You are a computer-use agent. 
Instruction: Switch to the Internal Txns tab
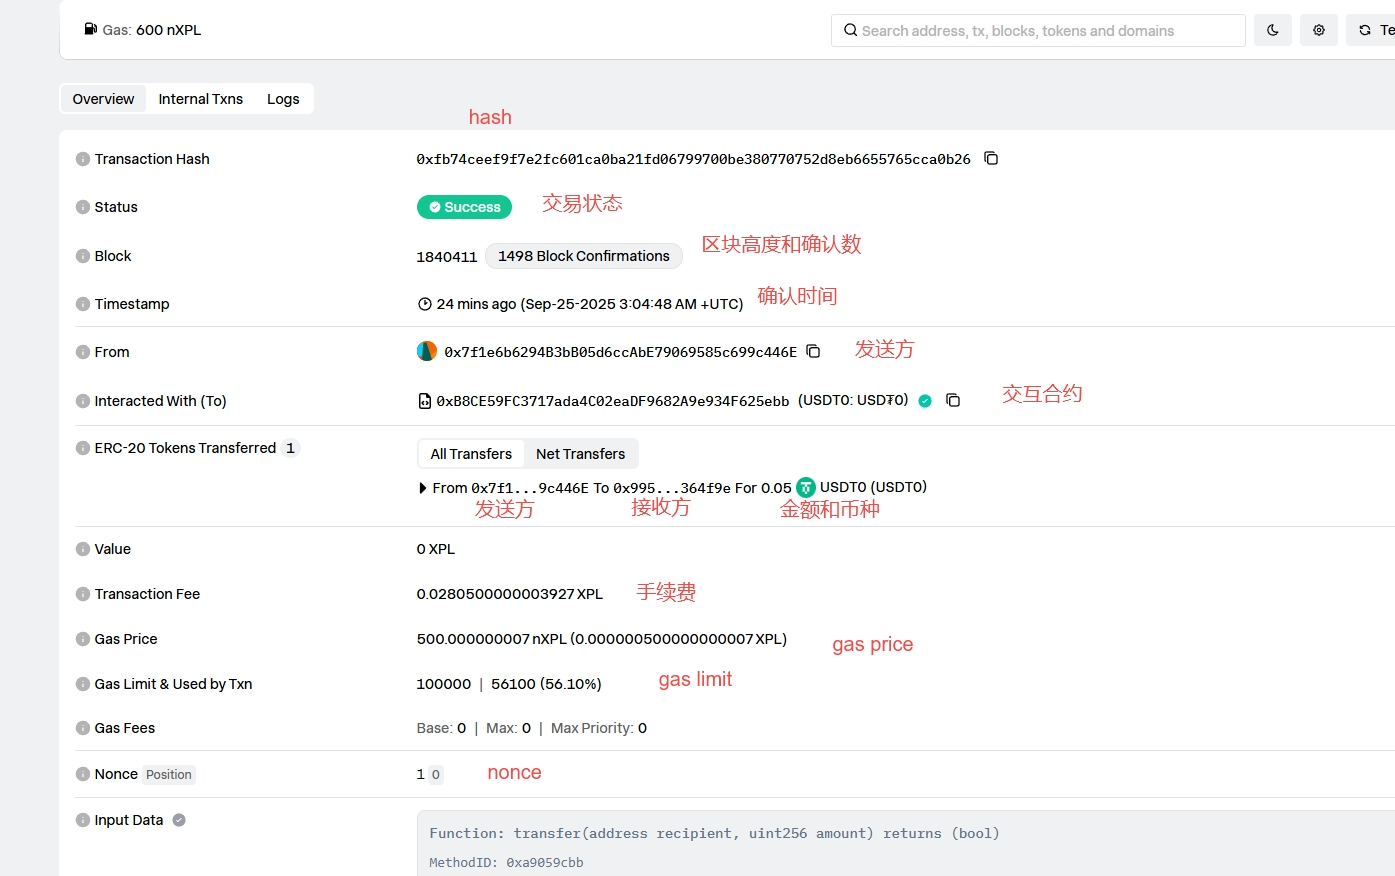(200, 99)
